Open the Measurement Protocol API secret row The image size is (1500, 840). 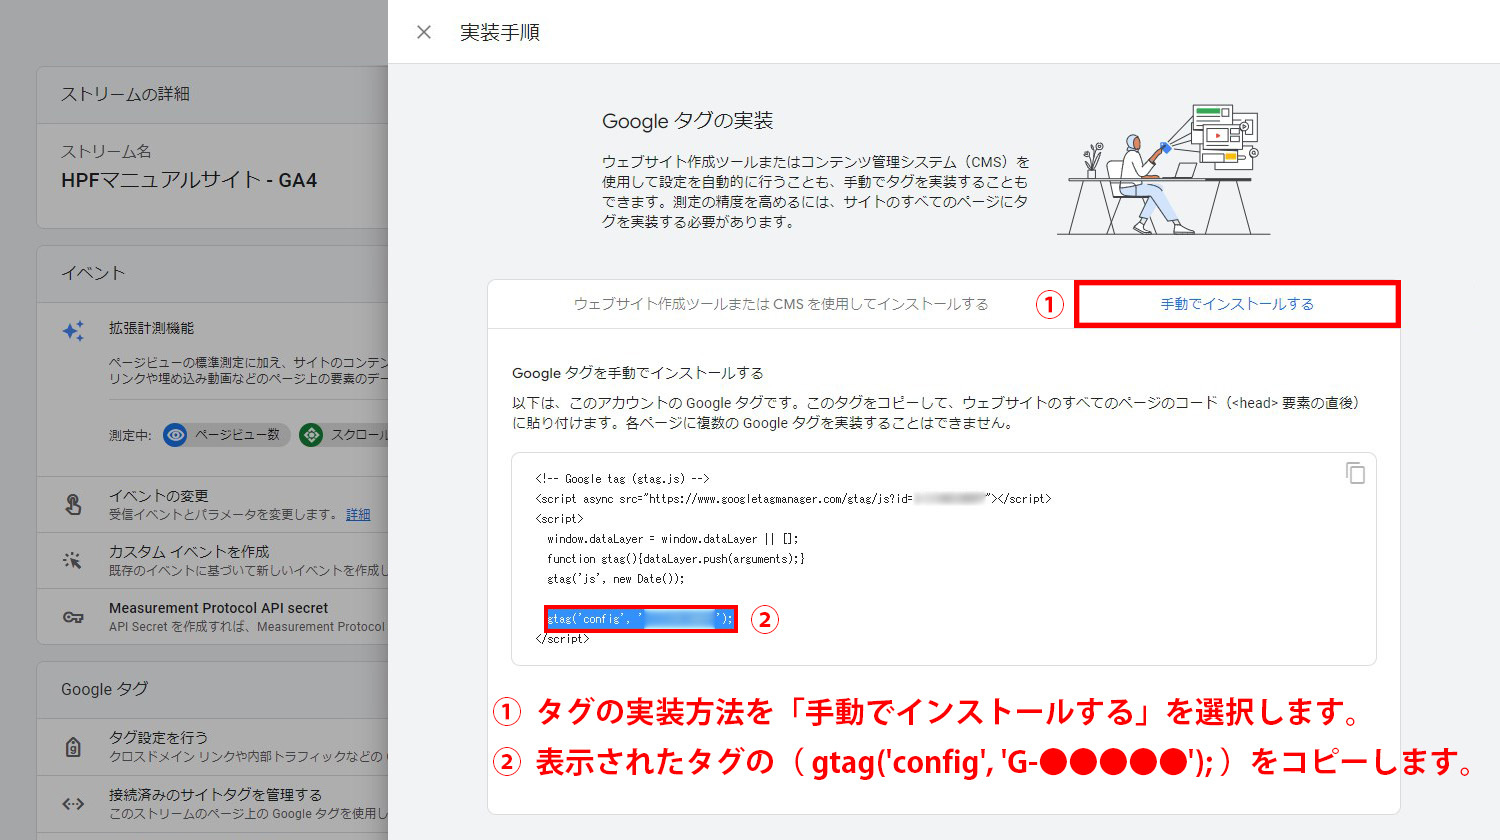point(213,616)
